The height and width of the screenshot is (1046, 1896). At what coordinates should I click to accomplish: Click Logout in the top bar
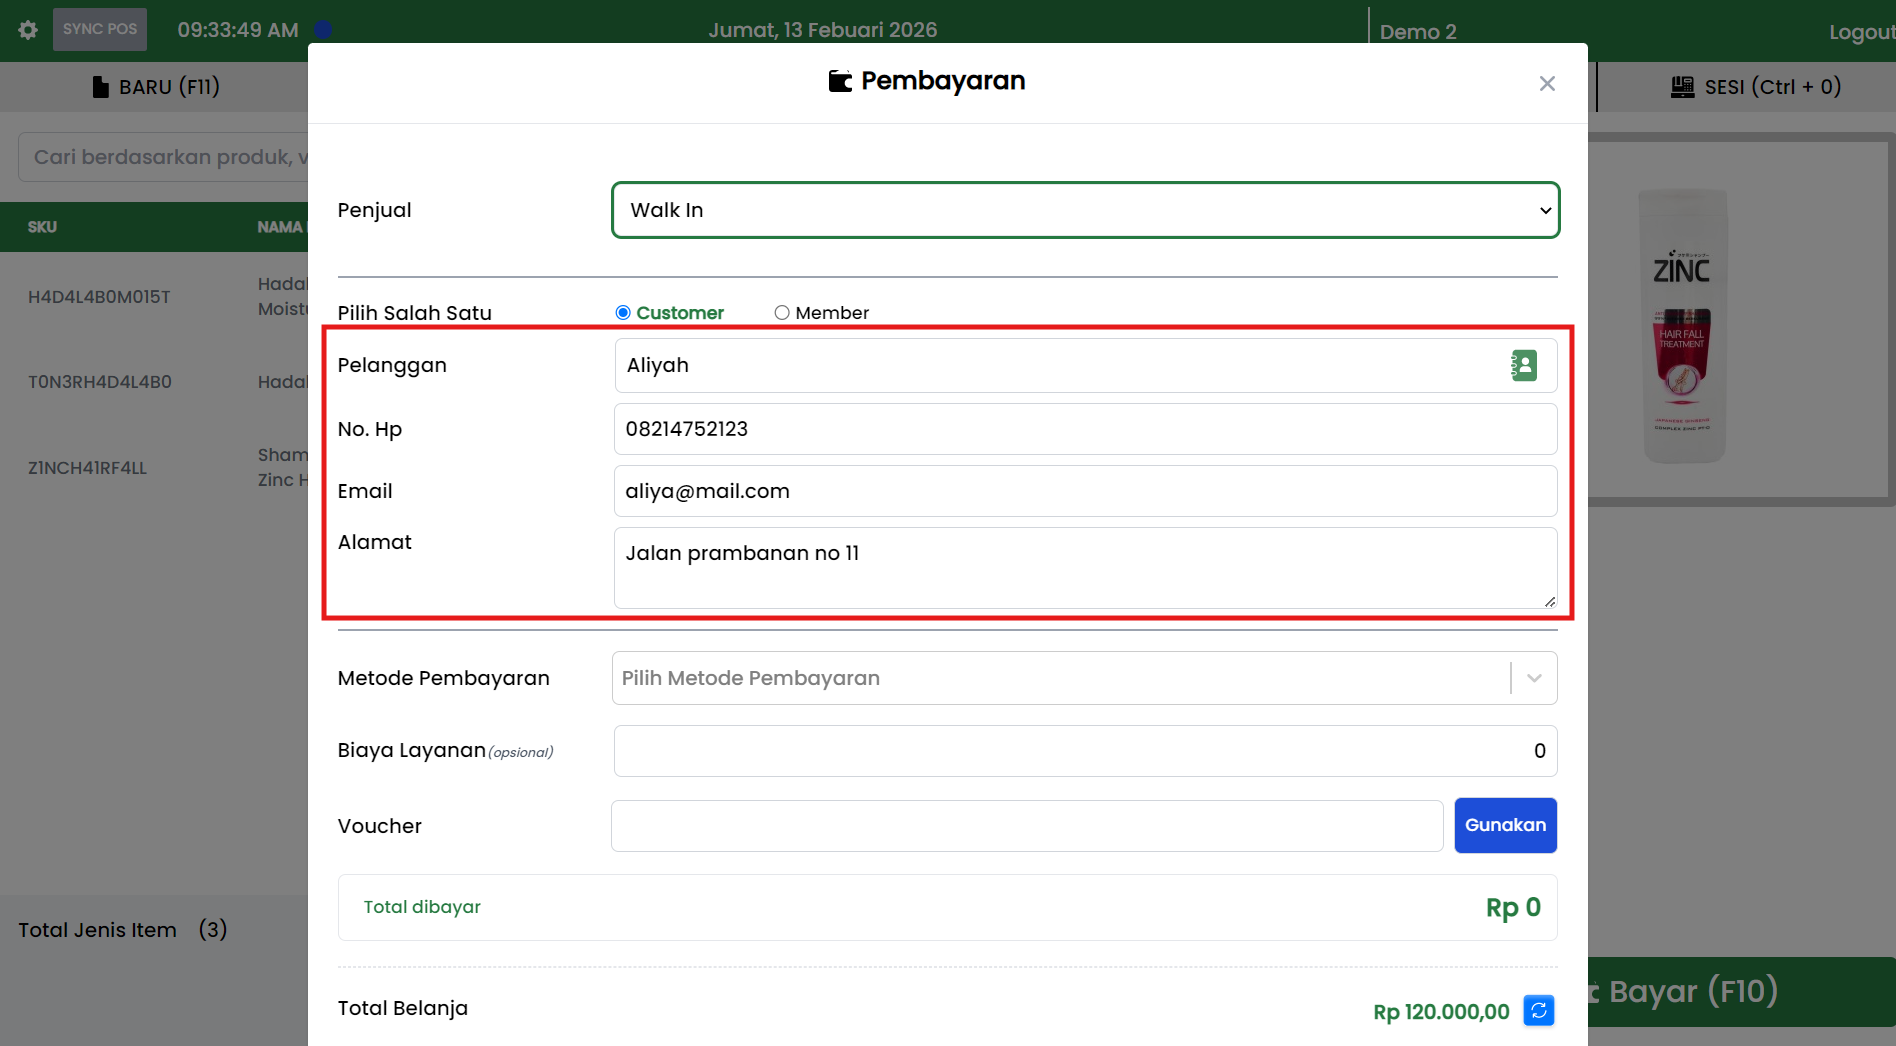point(1860,32)
